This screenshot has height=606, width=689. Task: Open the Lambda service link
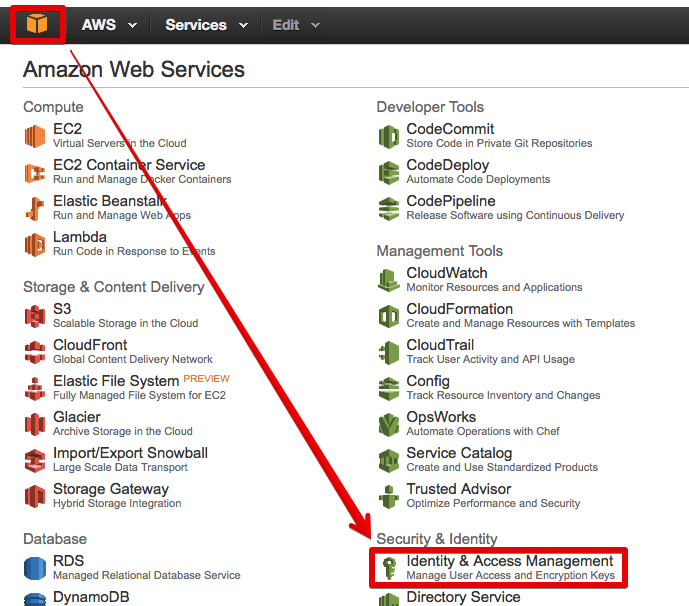pos(80,237)
